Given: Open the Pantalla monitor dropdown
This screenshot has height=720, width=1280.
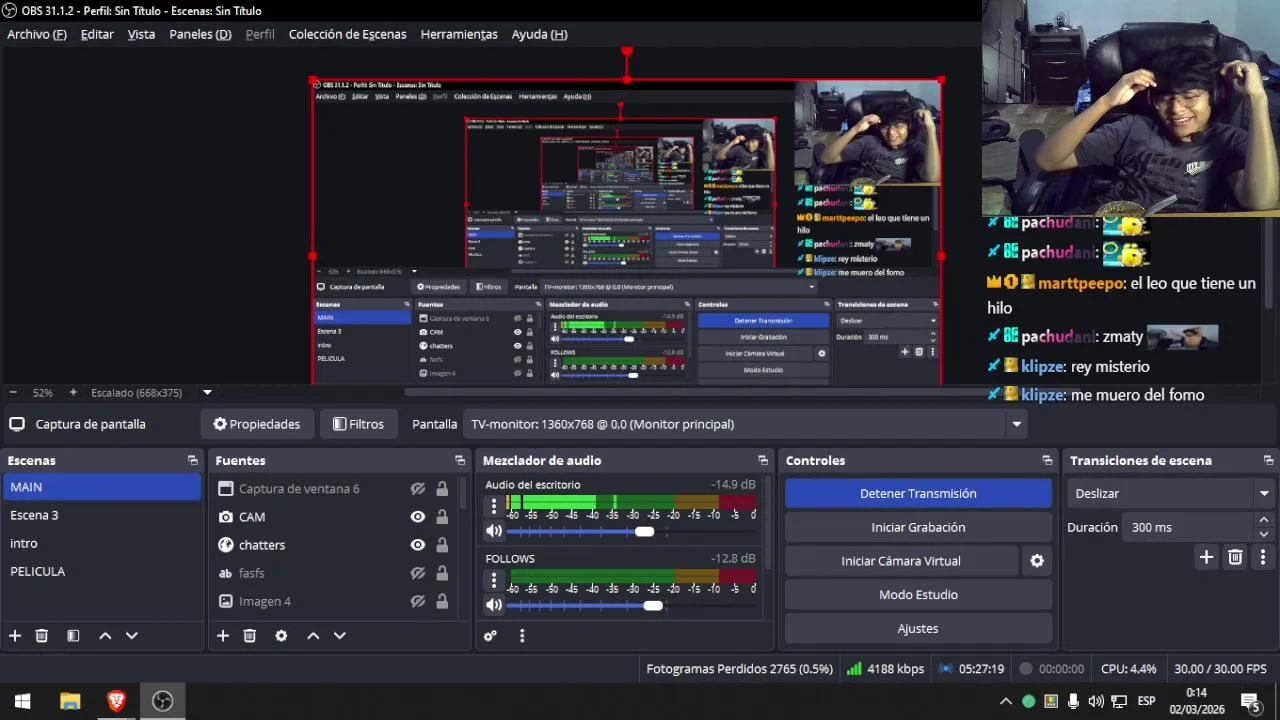Looking at the screenshot, I should 747,424.
